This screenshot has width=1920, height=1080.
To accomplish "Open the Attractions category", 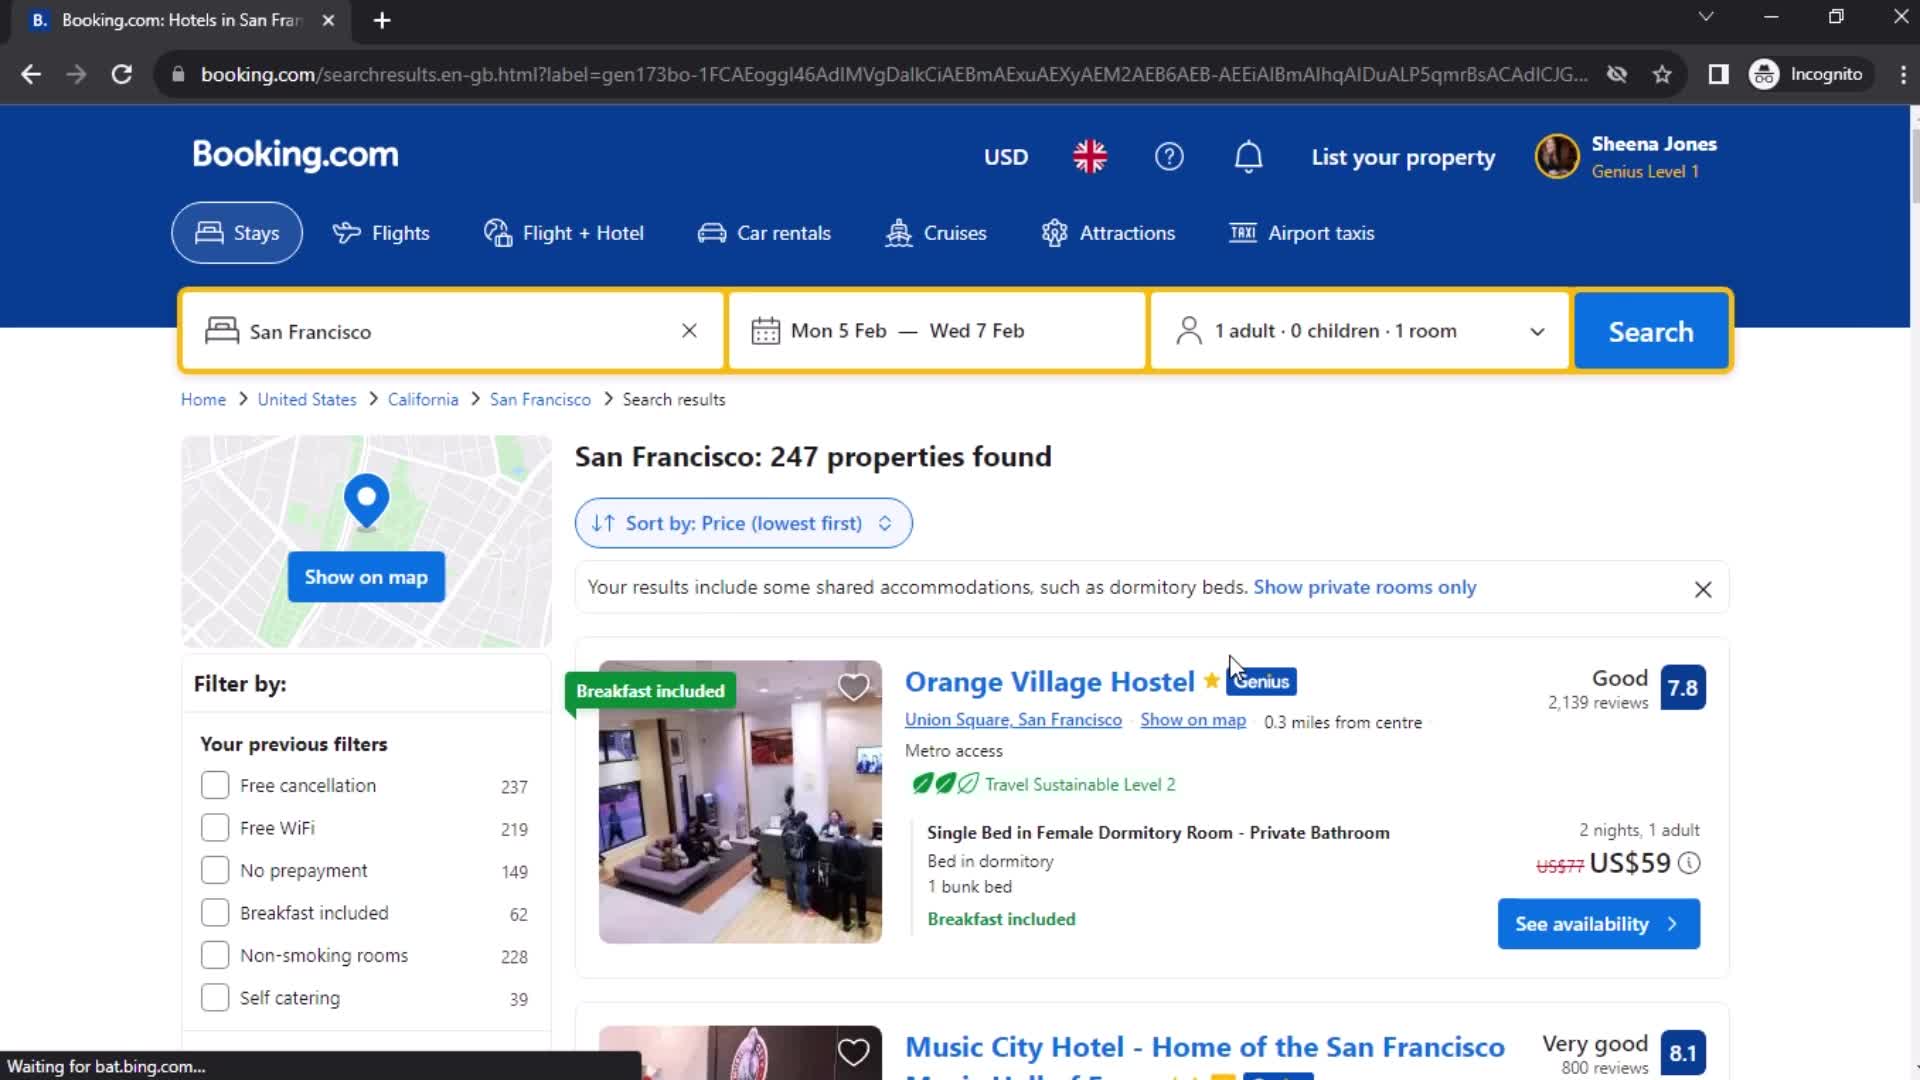I will pos(1108,232).
